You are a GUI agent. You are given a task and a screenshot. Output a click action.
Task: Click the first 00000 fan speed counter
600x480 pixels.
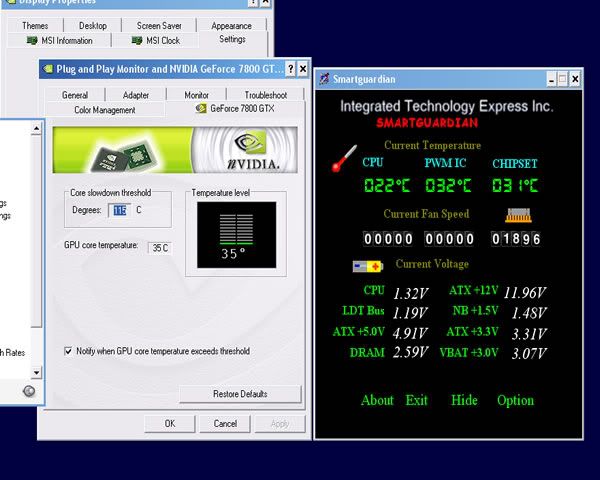[388, 239]
